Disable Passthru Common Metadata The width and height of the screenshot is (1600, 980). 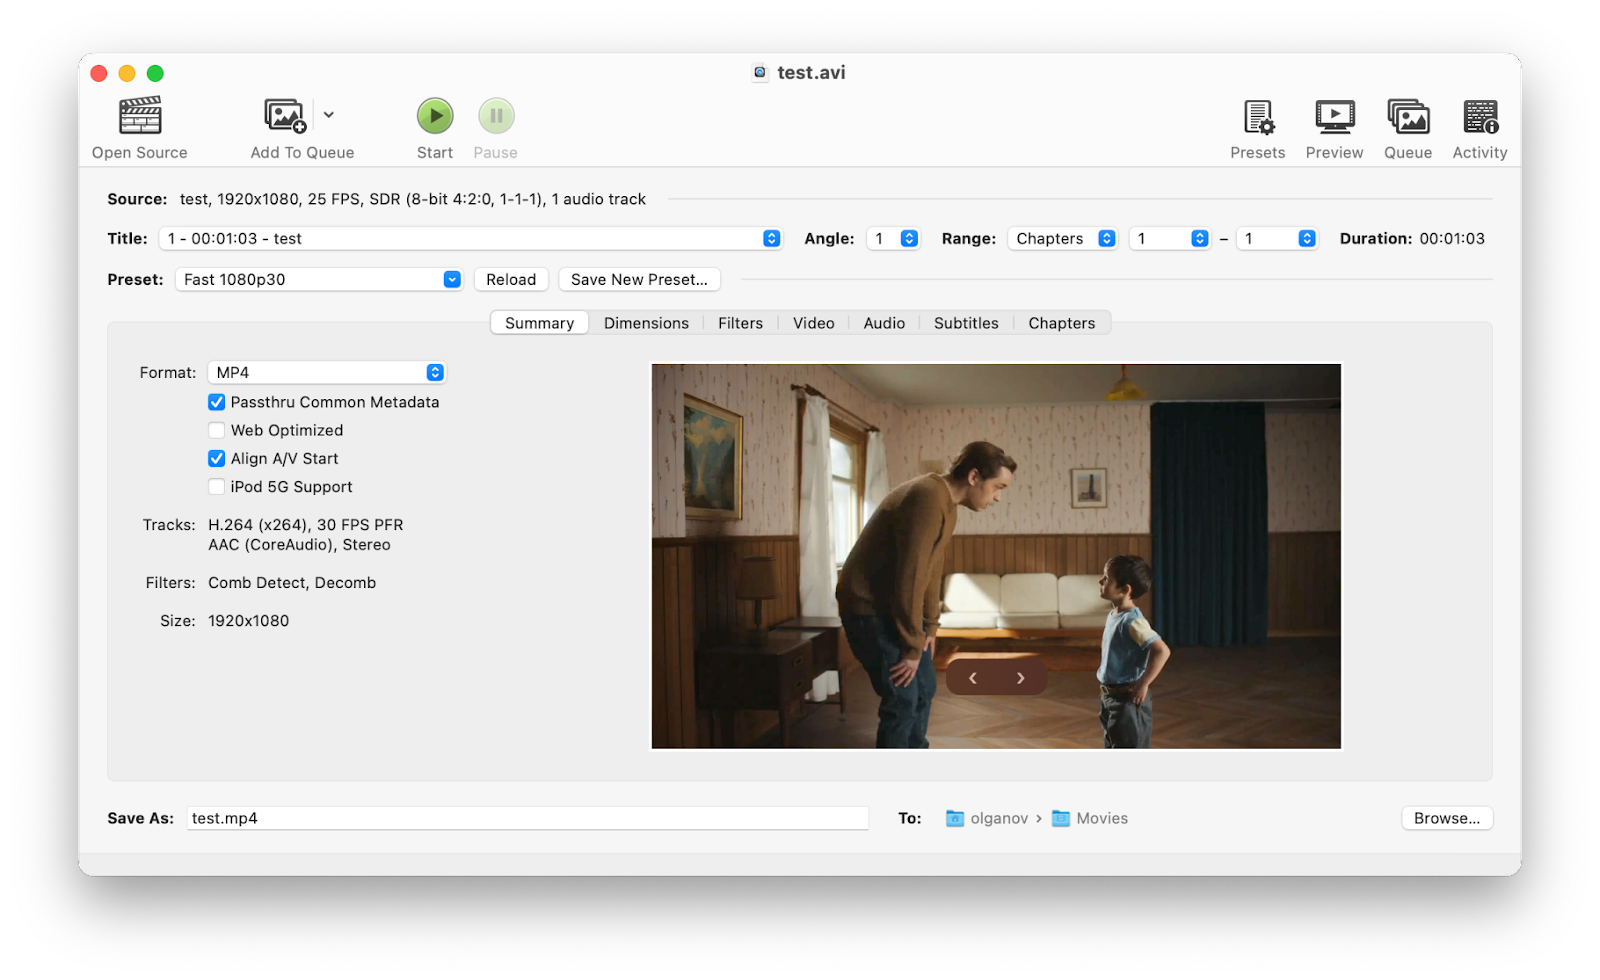(216, 402)
